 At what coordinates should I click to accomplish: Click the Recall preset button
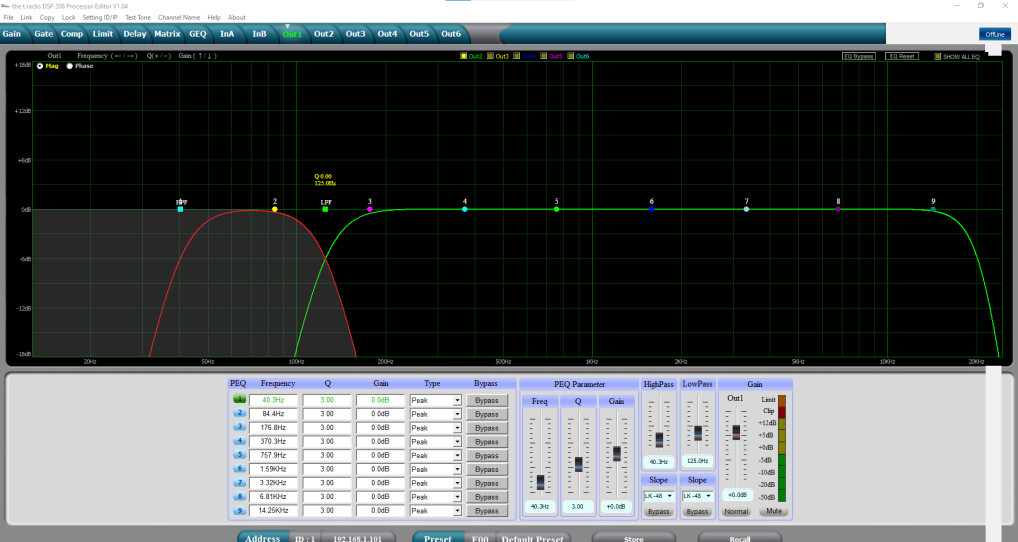739,538
